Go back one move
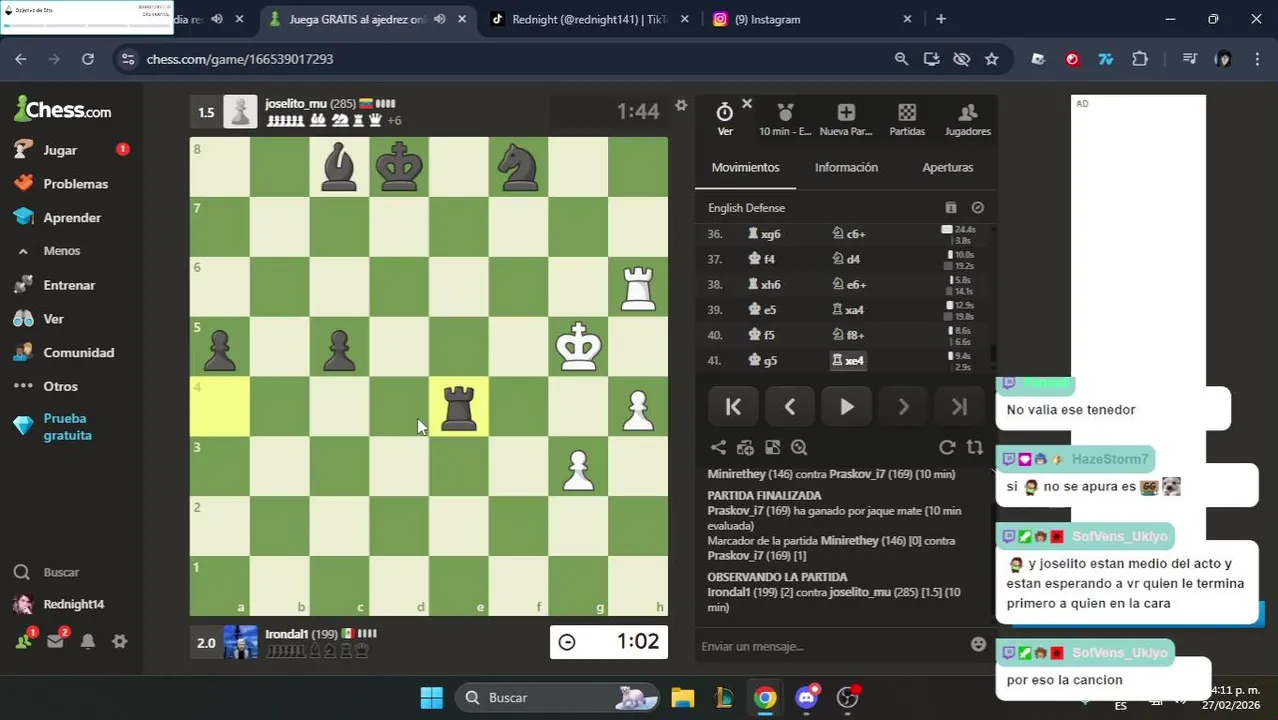Screen dimensions: 1278x720 [790, 407]
